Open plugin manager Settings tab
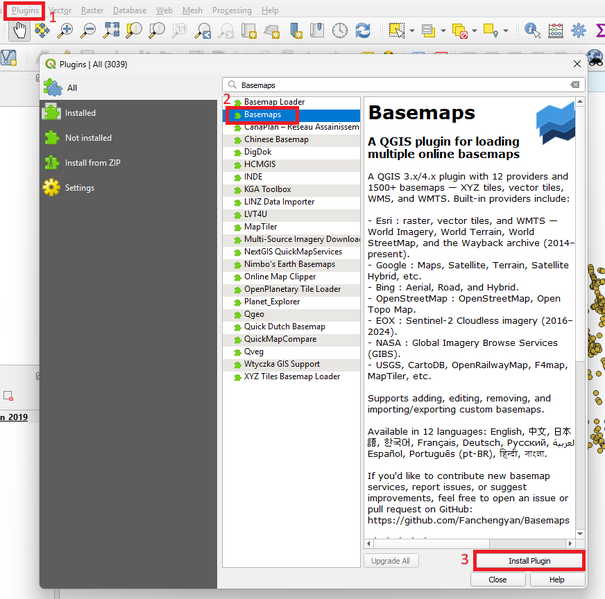605x599 pixels. tap(128, 188)
